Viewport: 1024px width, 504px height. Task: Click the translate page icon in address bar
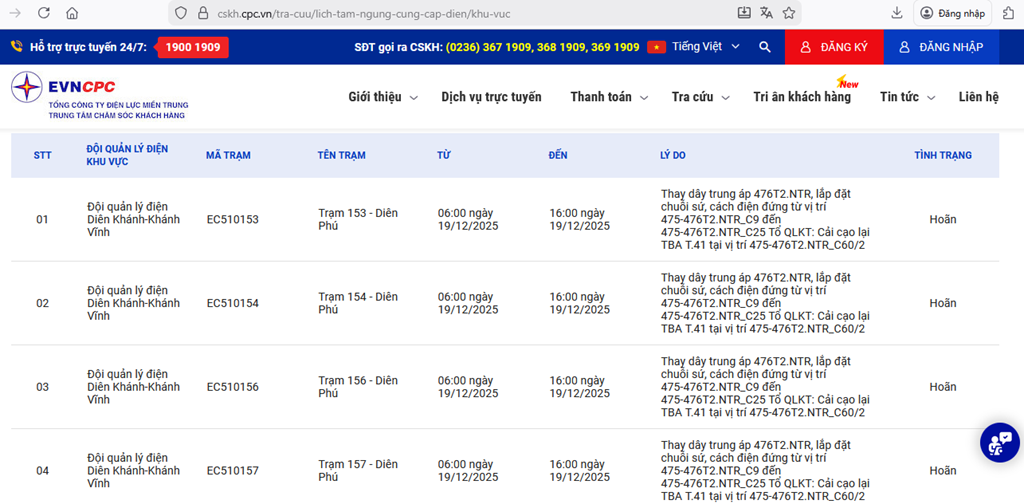(766, 13)
